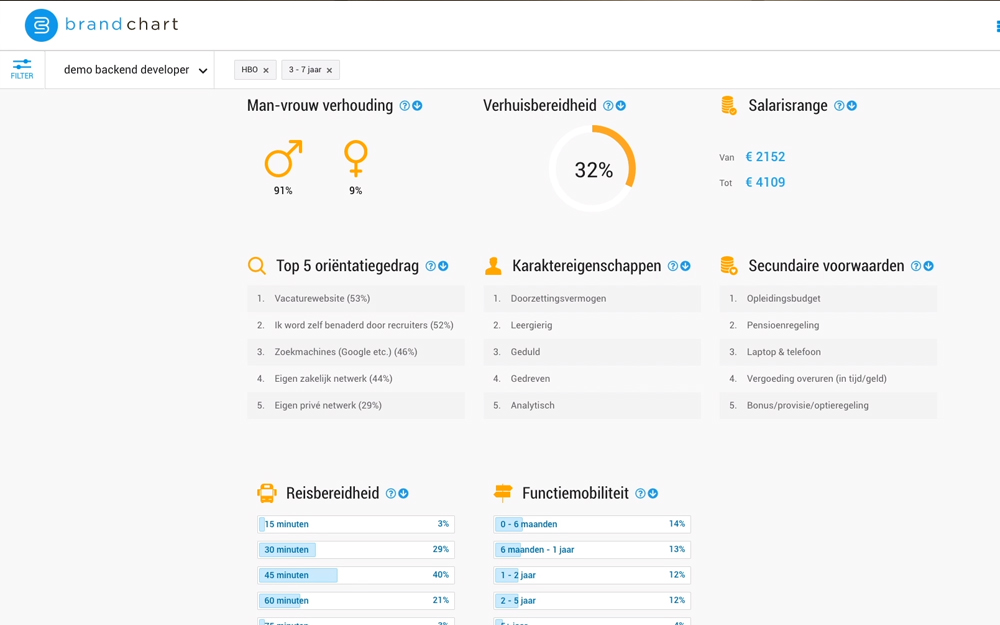Show help for Salarisrange
Viewport: 1000px width, 625px height.
coord(839,106)
